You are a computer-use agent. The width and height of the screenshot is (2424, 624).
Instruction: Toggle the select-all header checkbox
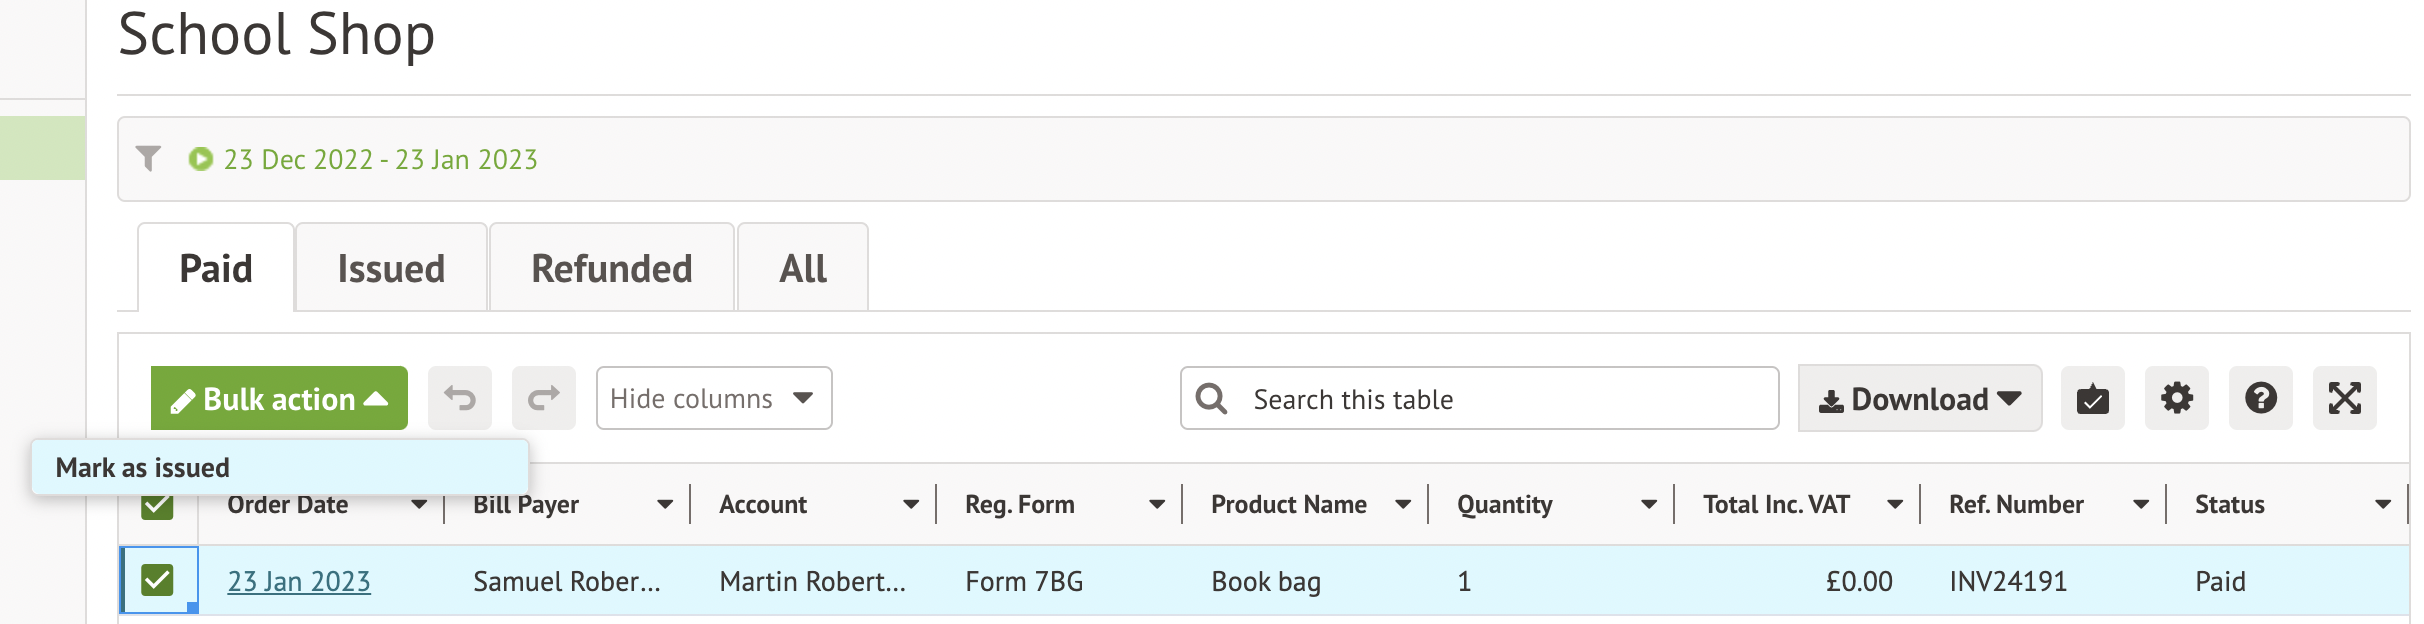click(x=158, y=507)
